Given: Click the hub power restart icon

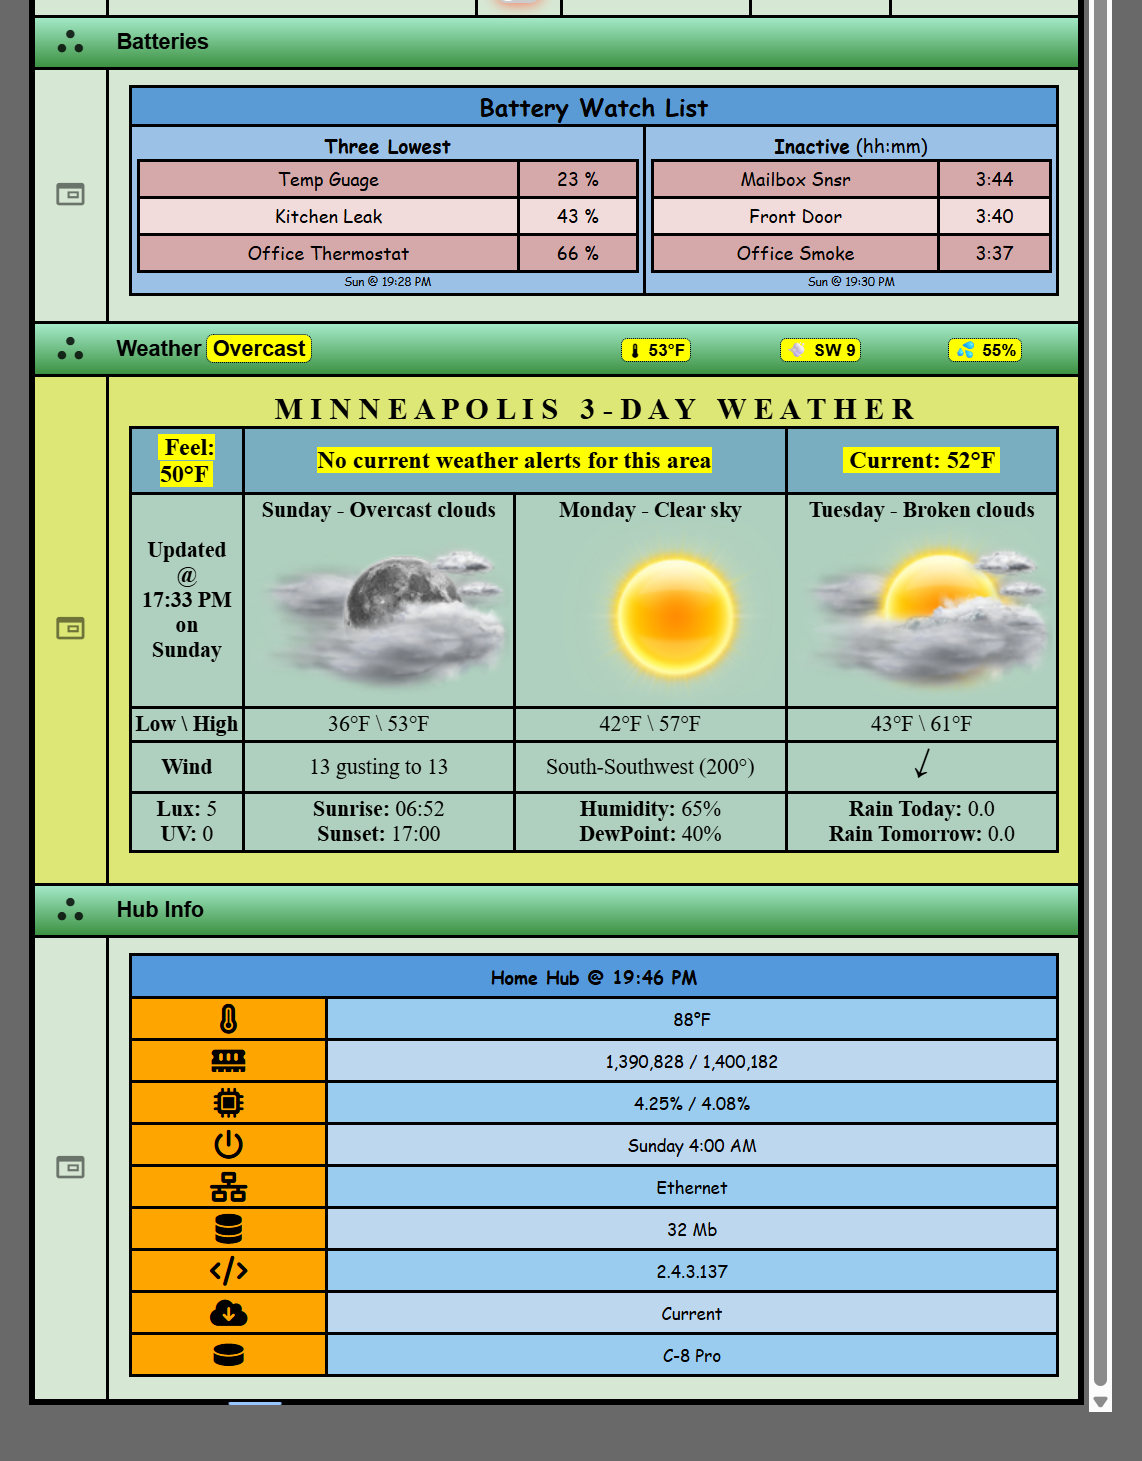Looking at the screenshot, I should pos(228,1145).
